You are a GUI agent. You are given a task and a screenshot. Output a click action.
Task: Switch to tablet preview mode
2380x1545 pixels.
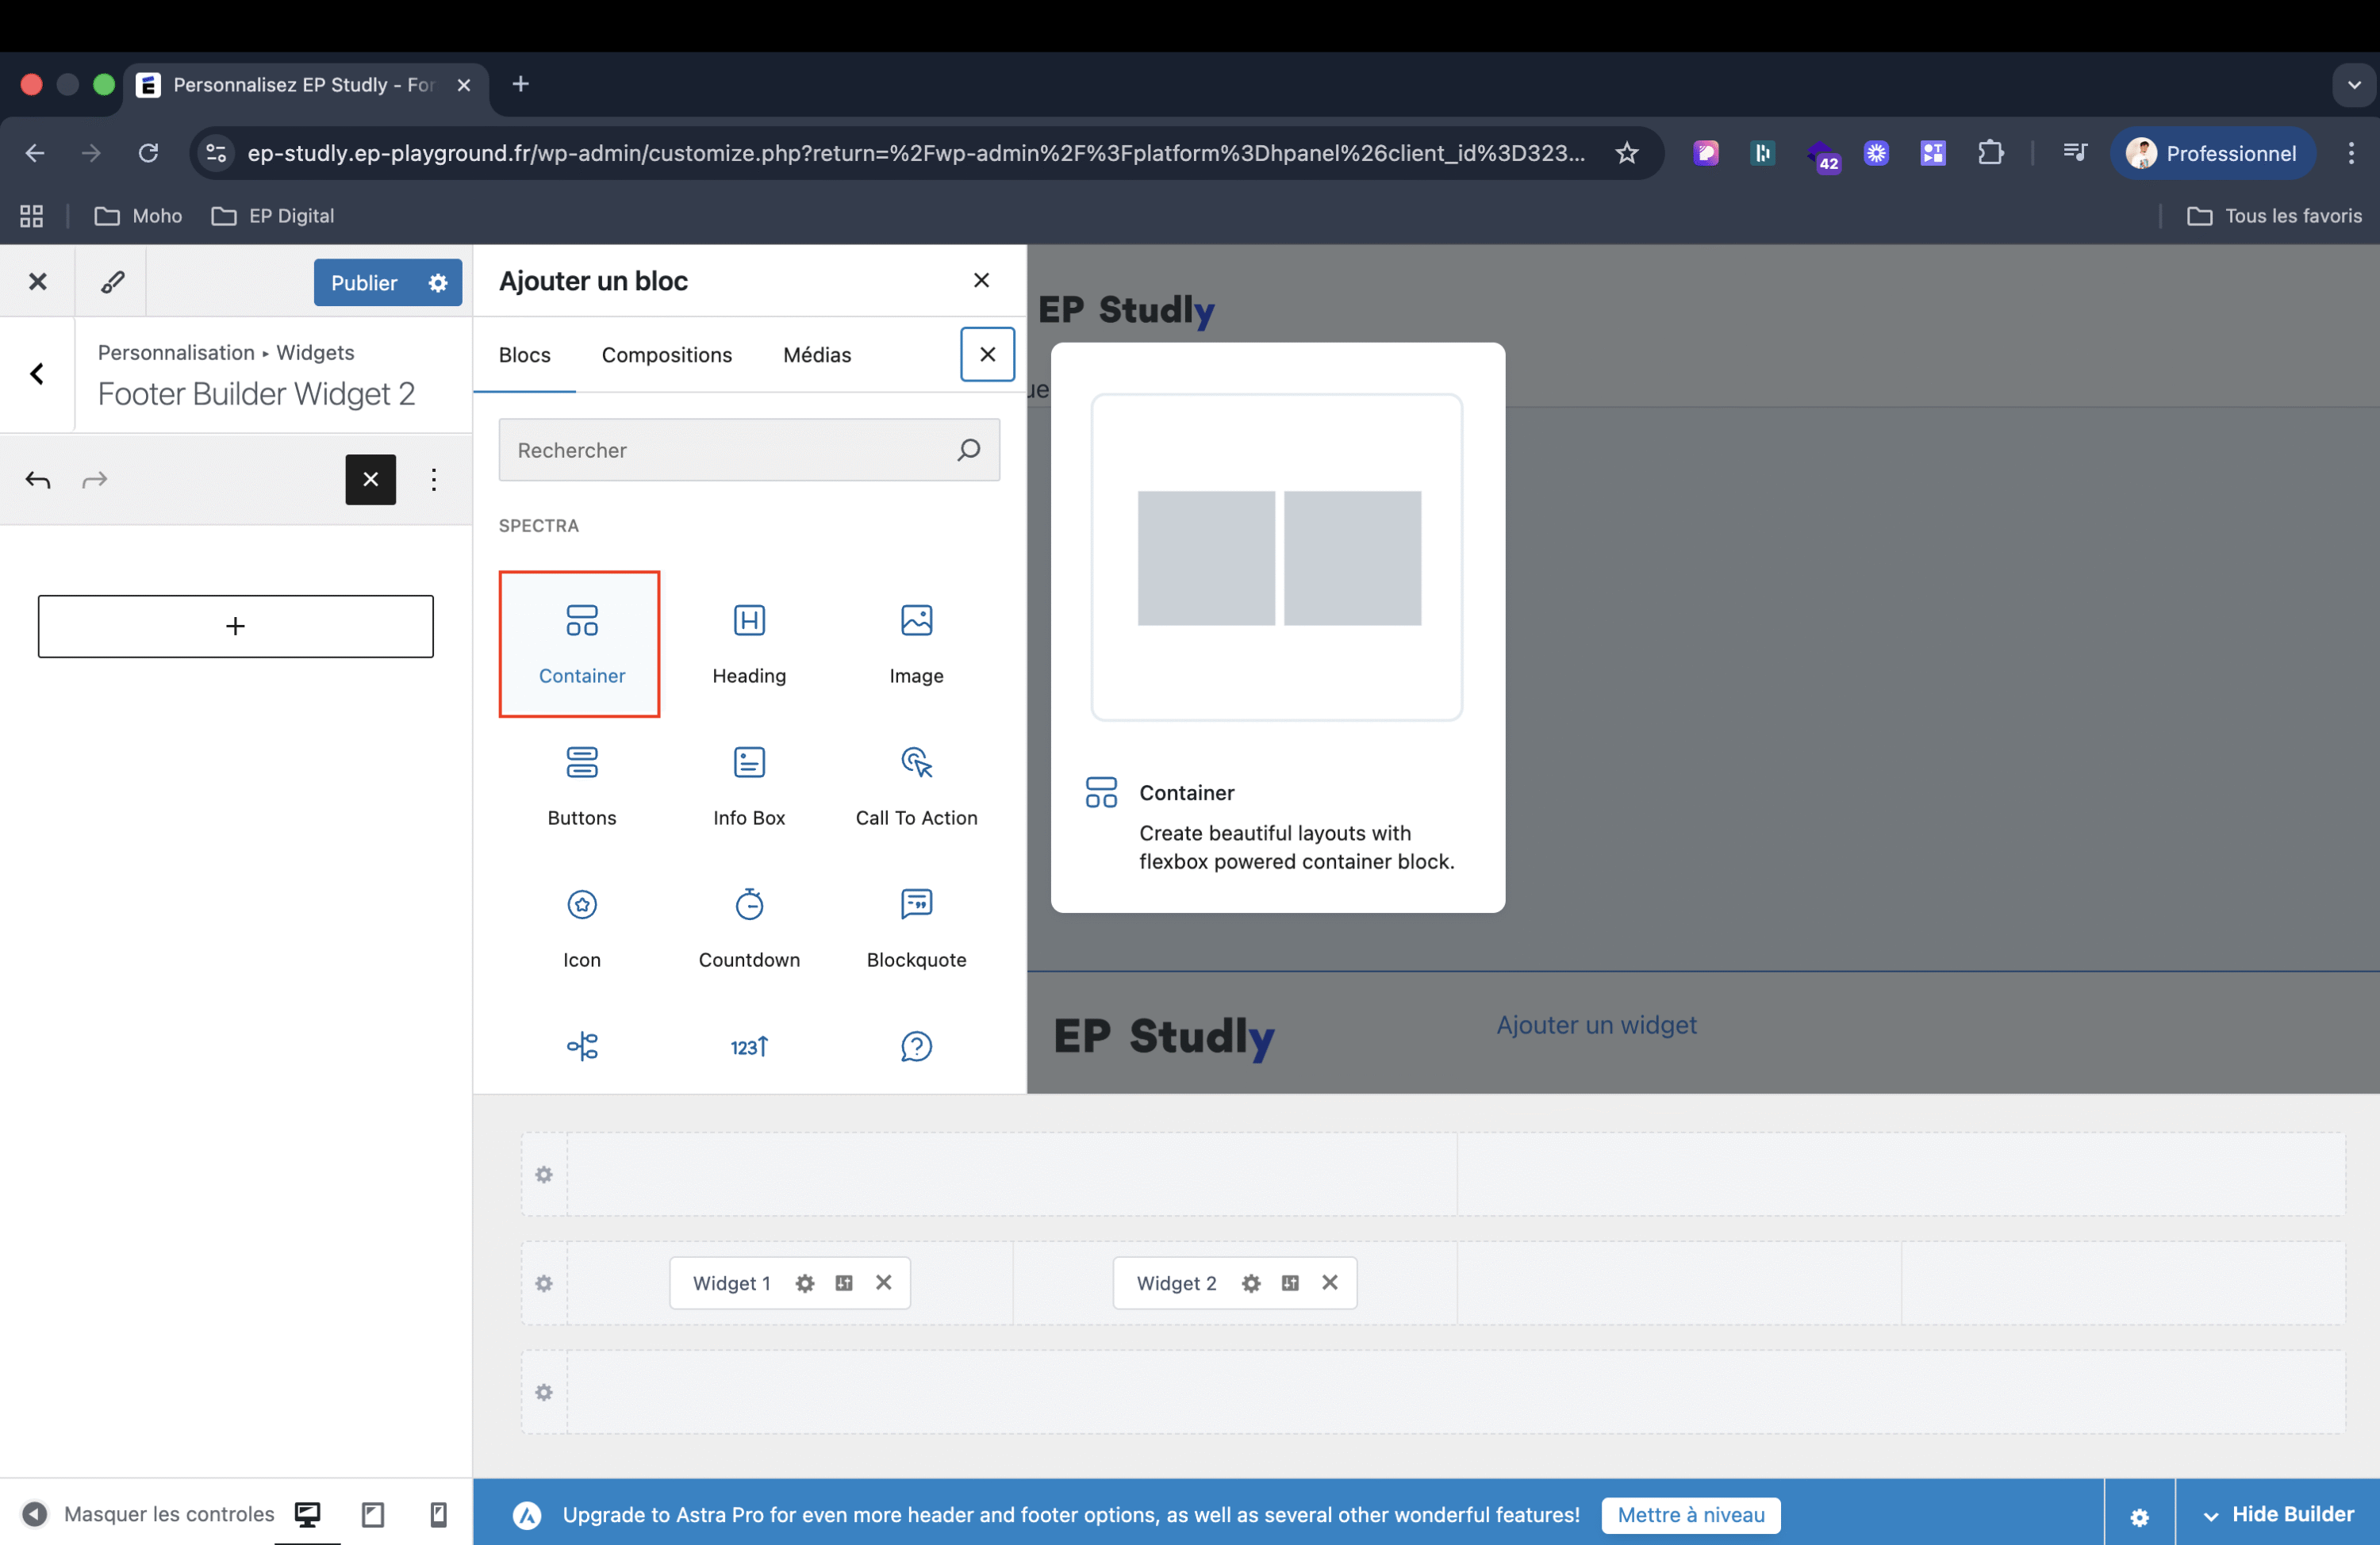[373, 1514]
